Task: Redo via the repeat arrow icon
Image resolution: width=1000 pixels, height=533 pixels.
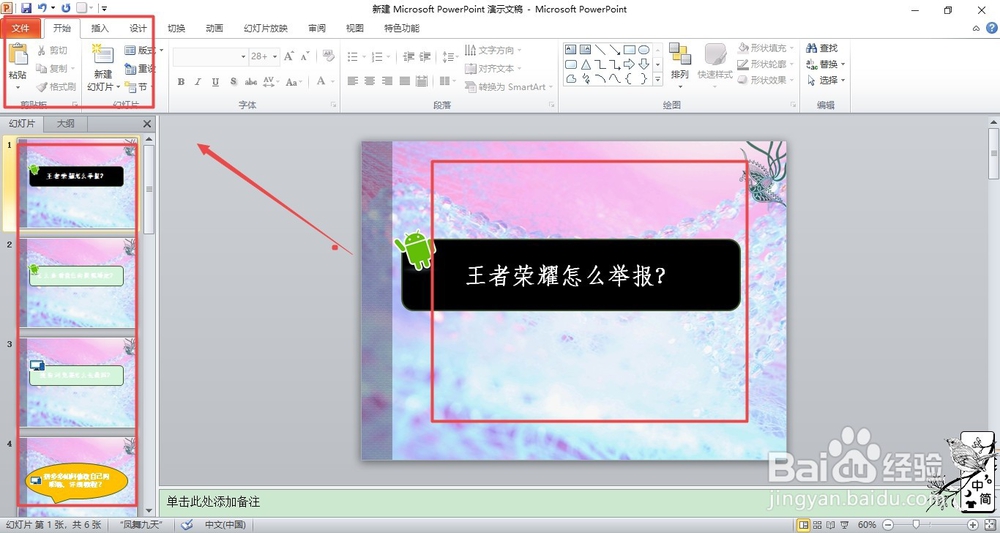Action: point(66,8)
